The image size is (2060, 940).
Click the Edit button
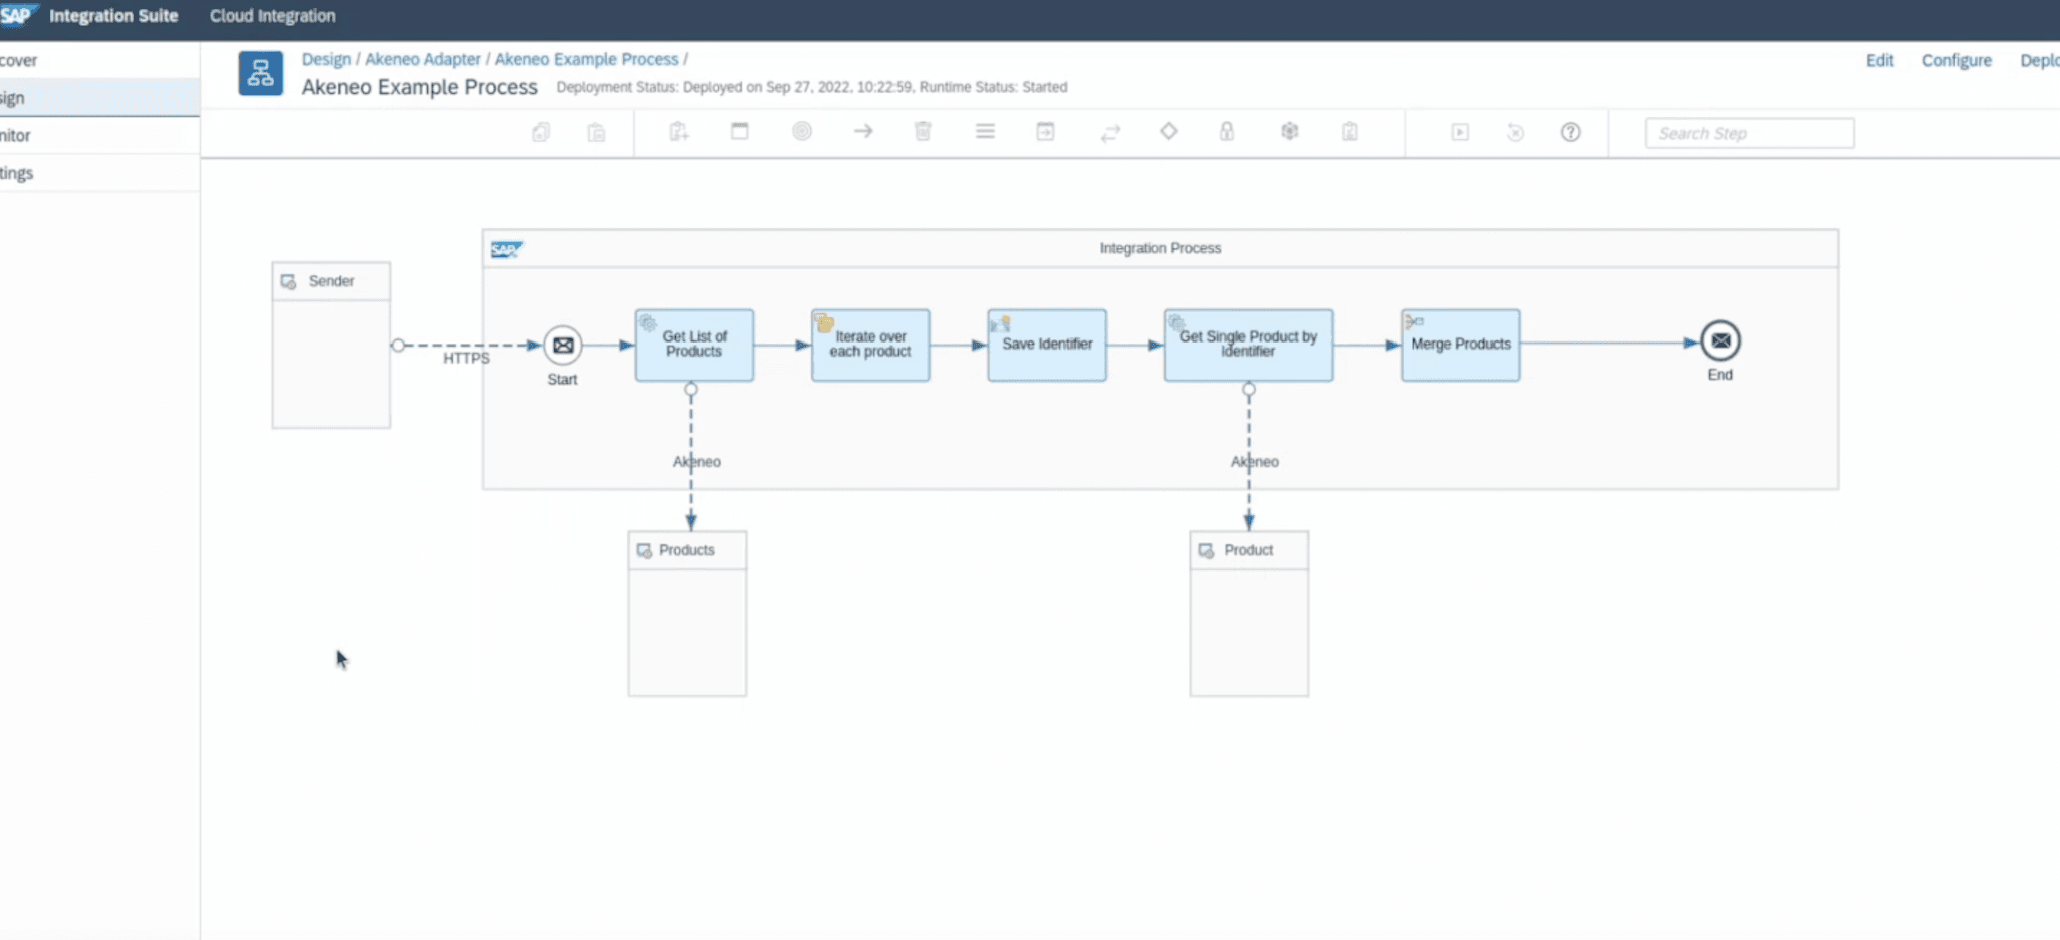click(1879, 60)
